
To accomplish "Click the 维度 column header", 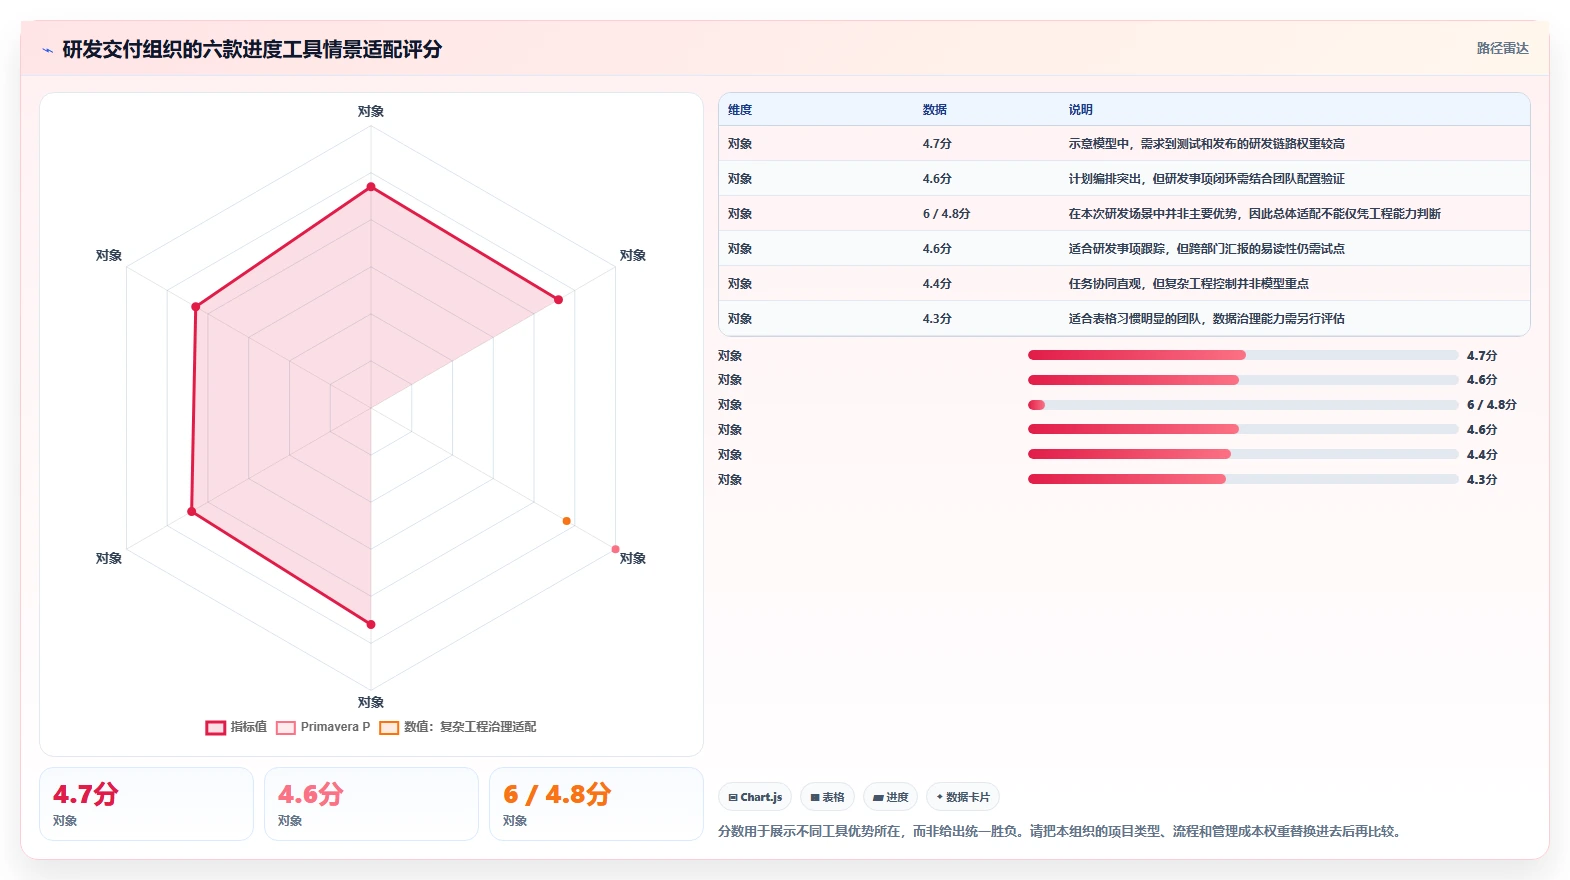I will click(740, 110).
